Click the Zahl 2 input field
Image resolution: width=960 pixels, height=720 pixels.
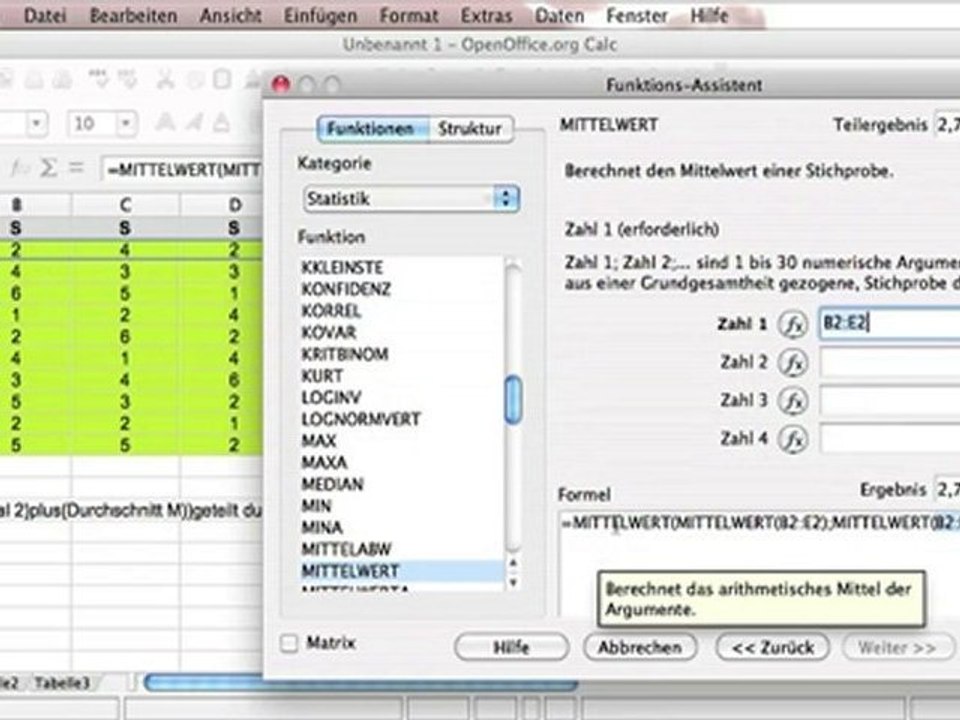tap(889, 362)
